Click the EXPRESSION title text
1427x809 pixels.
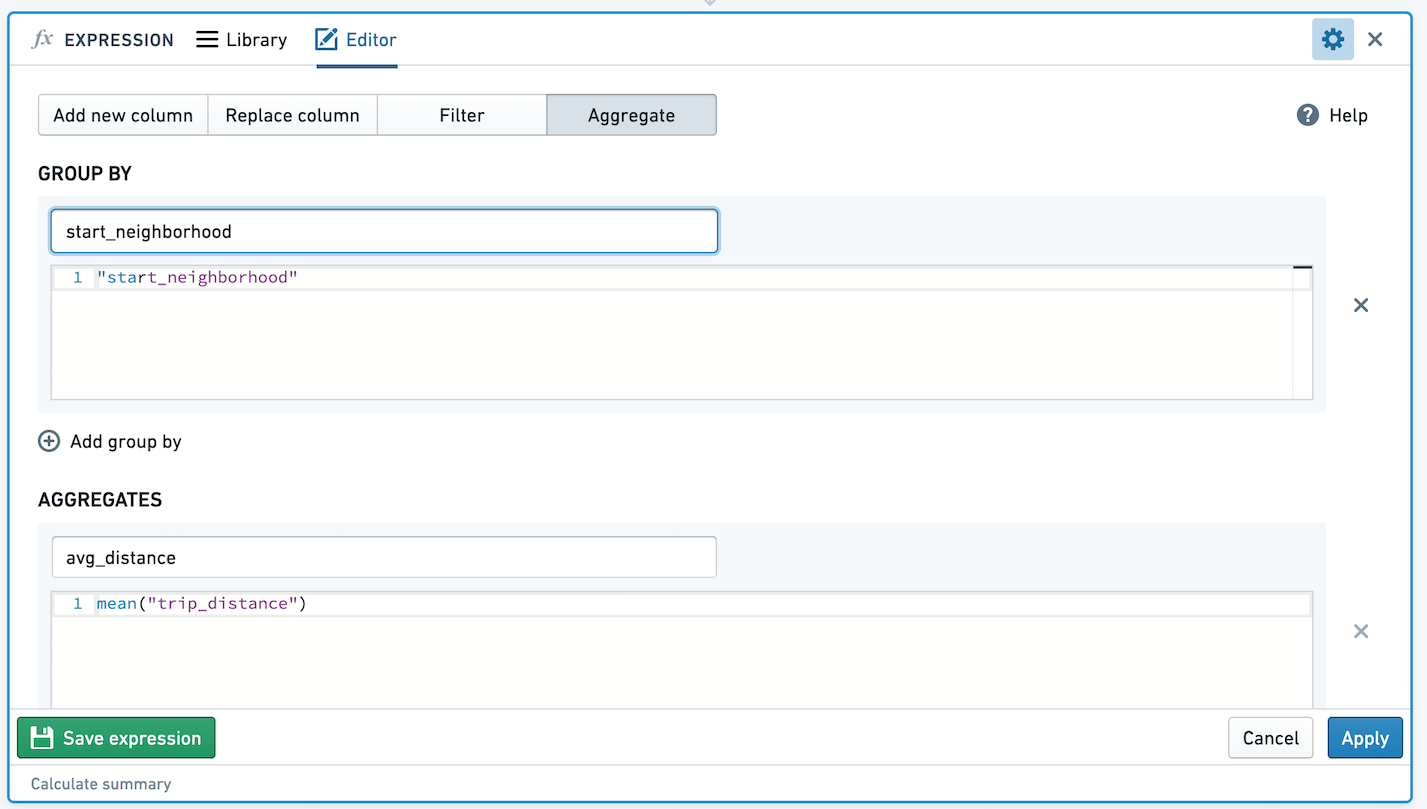point(119,40)
